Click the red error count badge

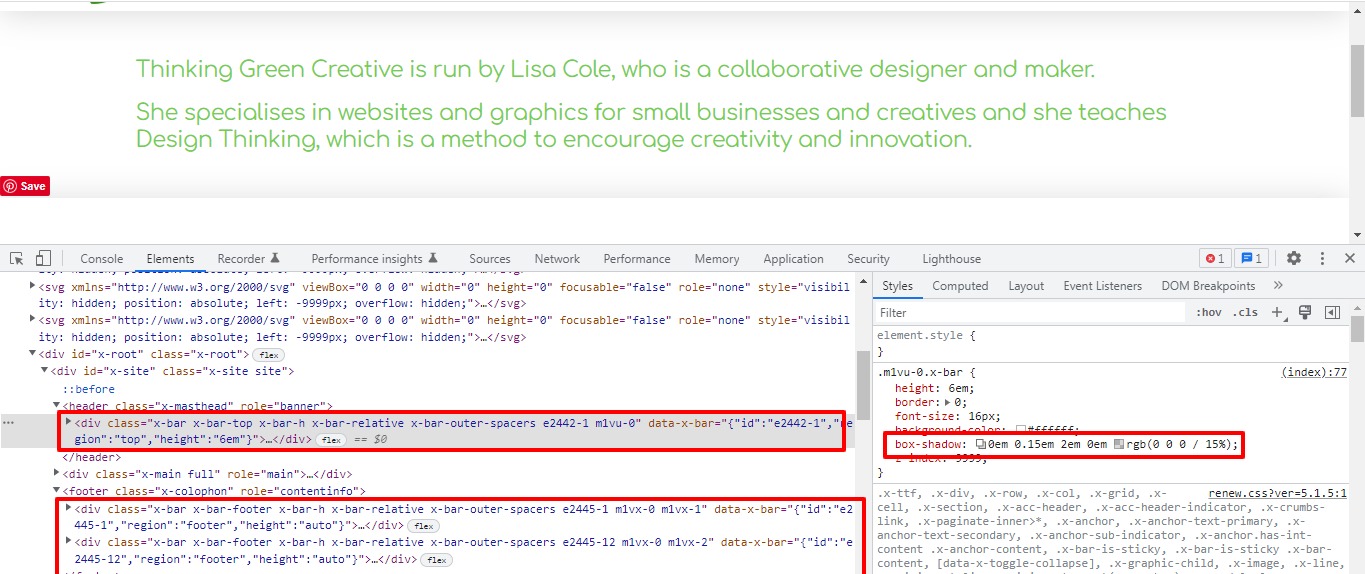[1214, 258]
